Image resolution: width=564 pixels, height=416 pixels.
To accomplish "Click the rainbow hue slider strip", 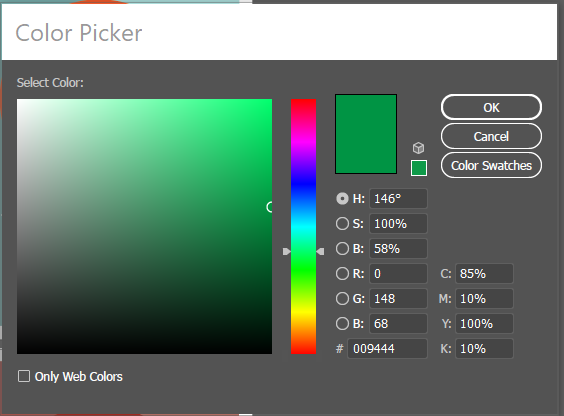I will 304,227.
